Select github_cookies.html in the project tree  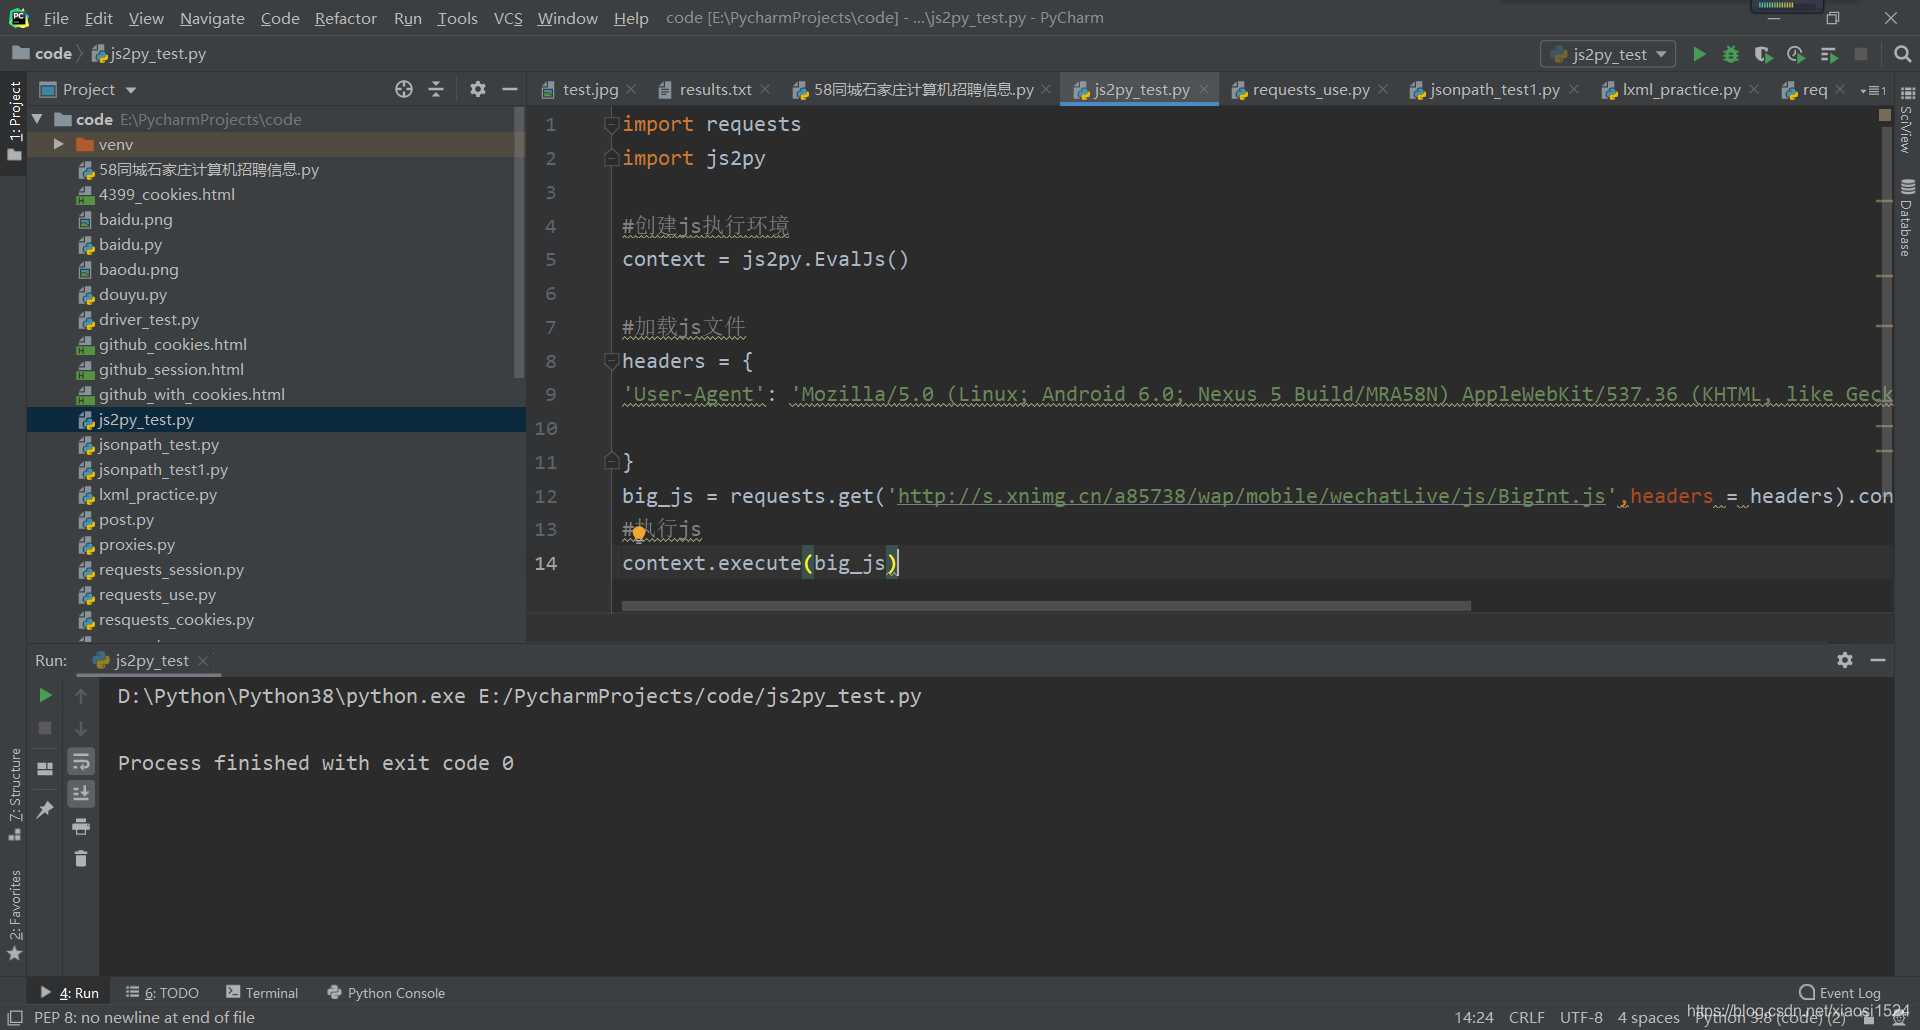[x=172, y=344]
